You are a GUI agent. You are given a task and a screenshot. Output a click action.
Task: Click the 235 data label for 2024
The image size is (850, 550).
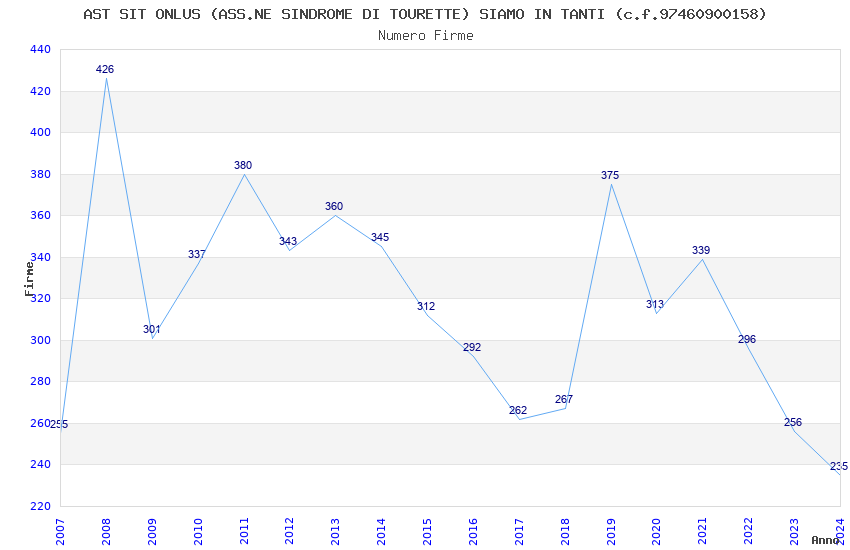pyautogui.click(x=839, y=466)
